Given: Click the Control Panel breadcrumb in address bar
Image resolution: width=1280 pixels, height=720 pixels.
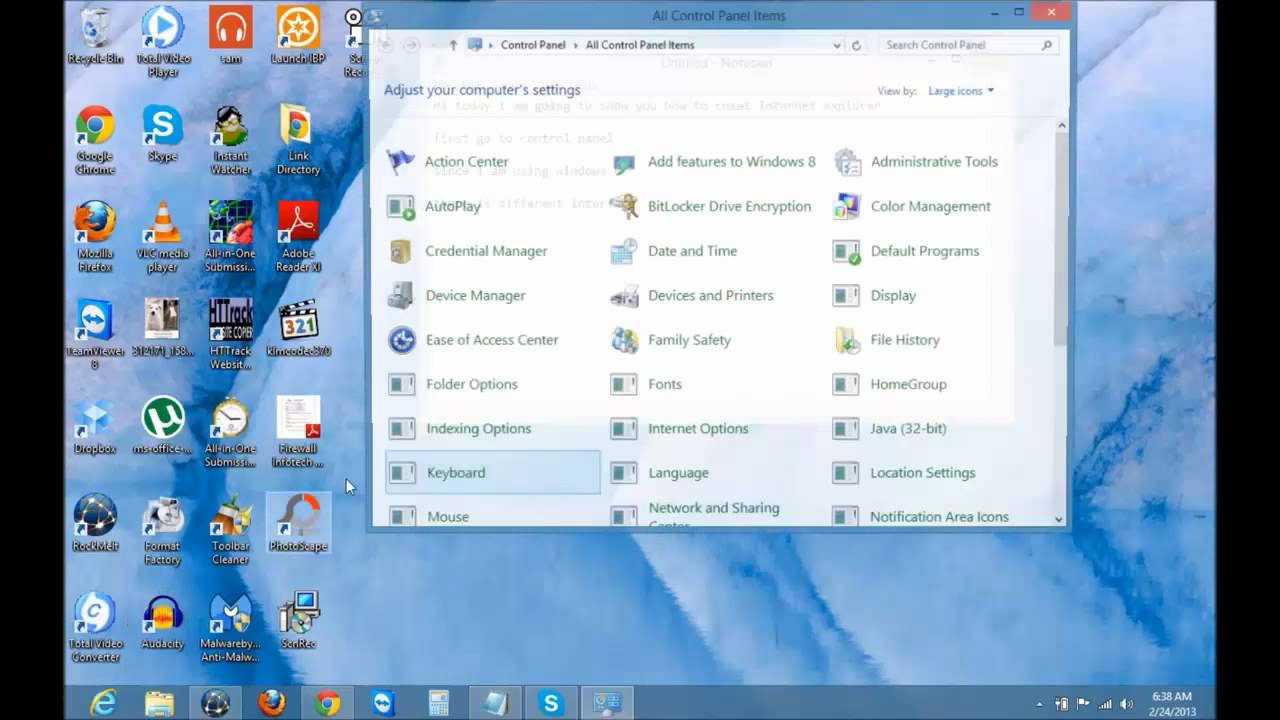Looking at the screenshot, I should tap(533, 45).
